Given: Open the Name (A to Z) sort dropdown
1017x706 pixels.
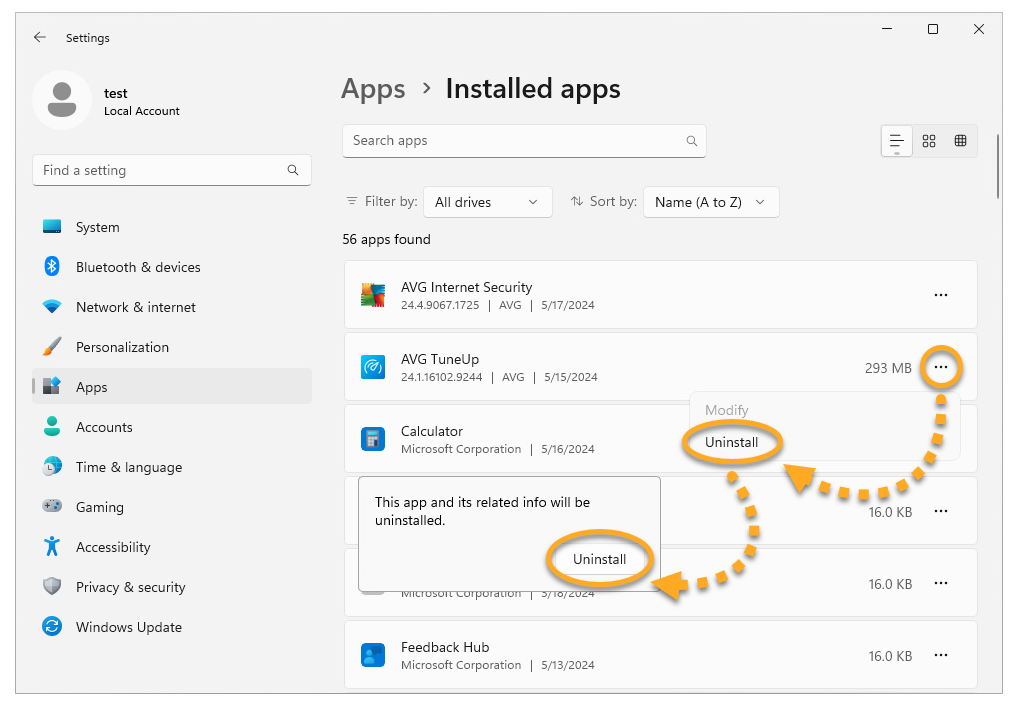Looking at the screenshot, I should pos(710,202).
